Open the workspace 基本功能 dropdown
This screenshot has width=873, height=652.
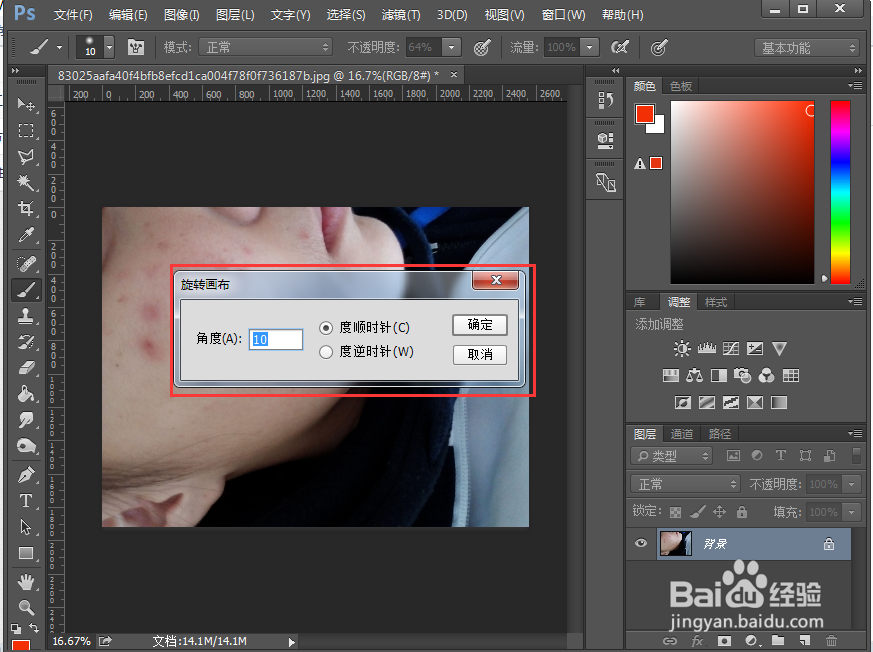807,48
